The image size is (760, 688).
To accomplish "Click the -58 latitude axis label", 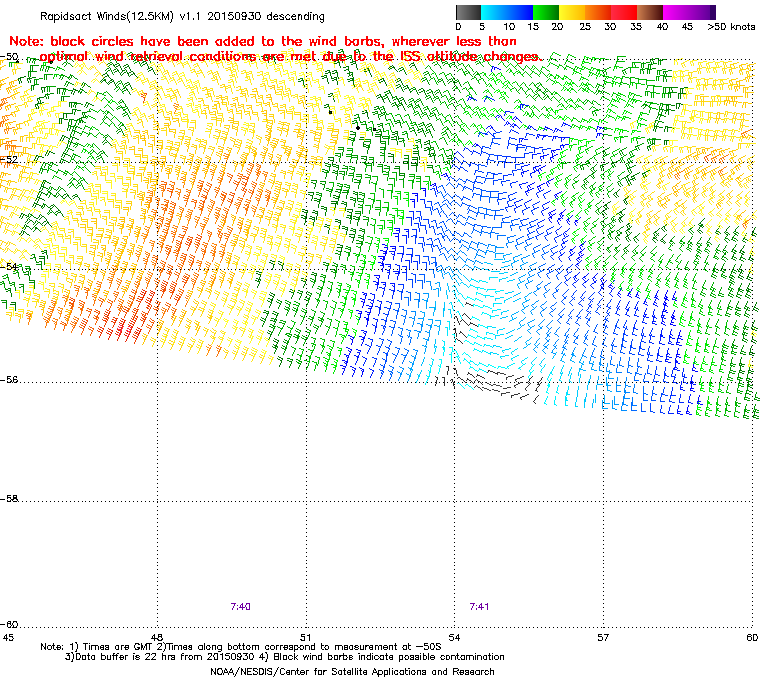I will 9,498.
